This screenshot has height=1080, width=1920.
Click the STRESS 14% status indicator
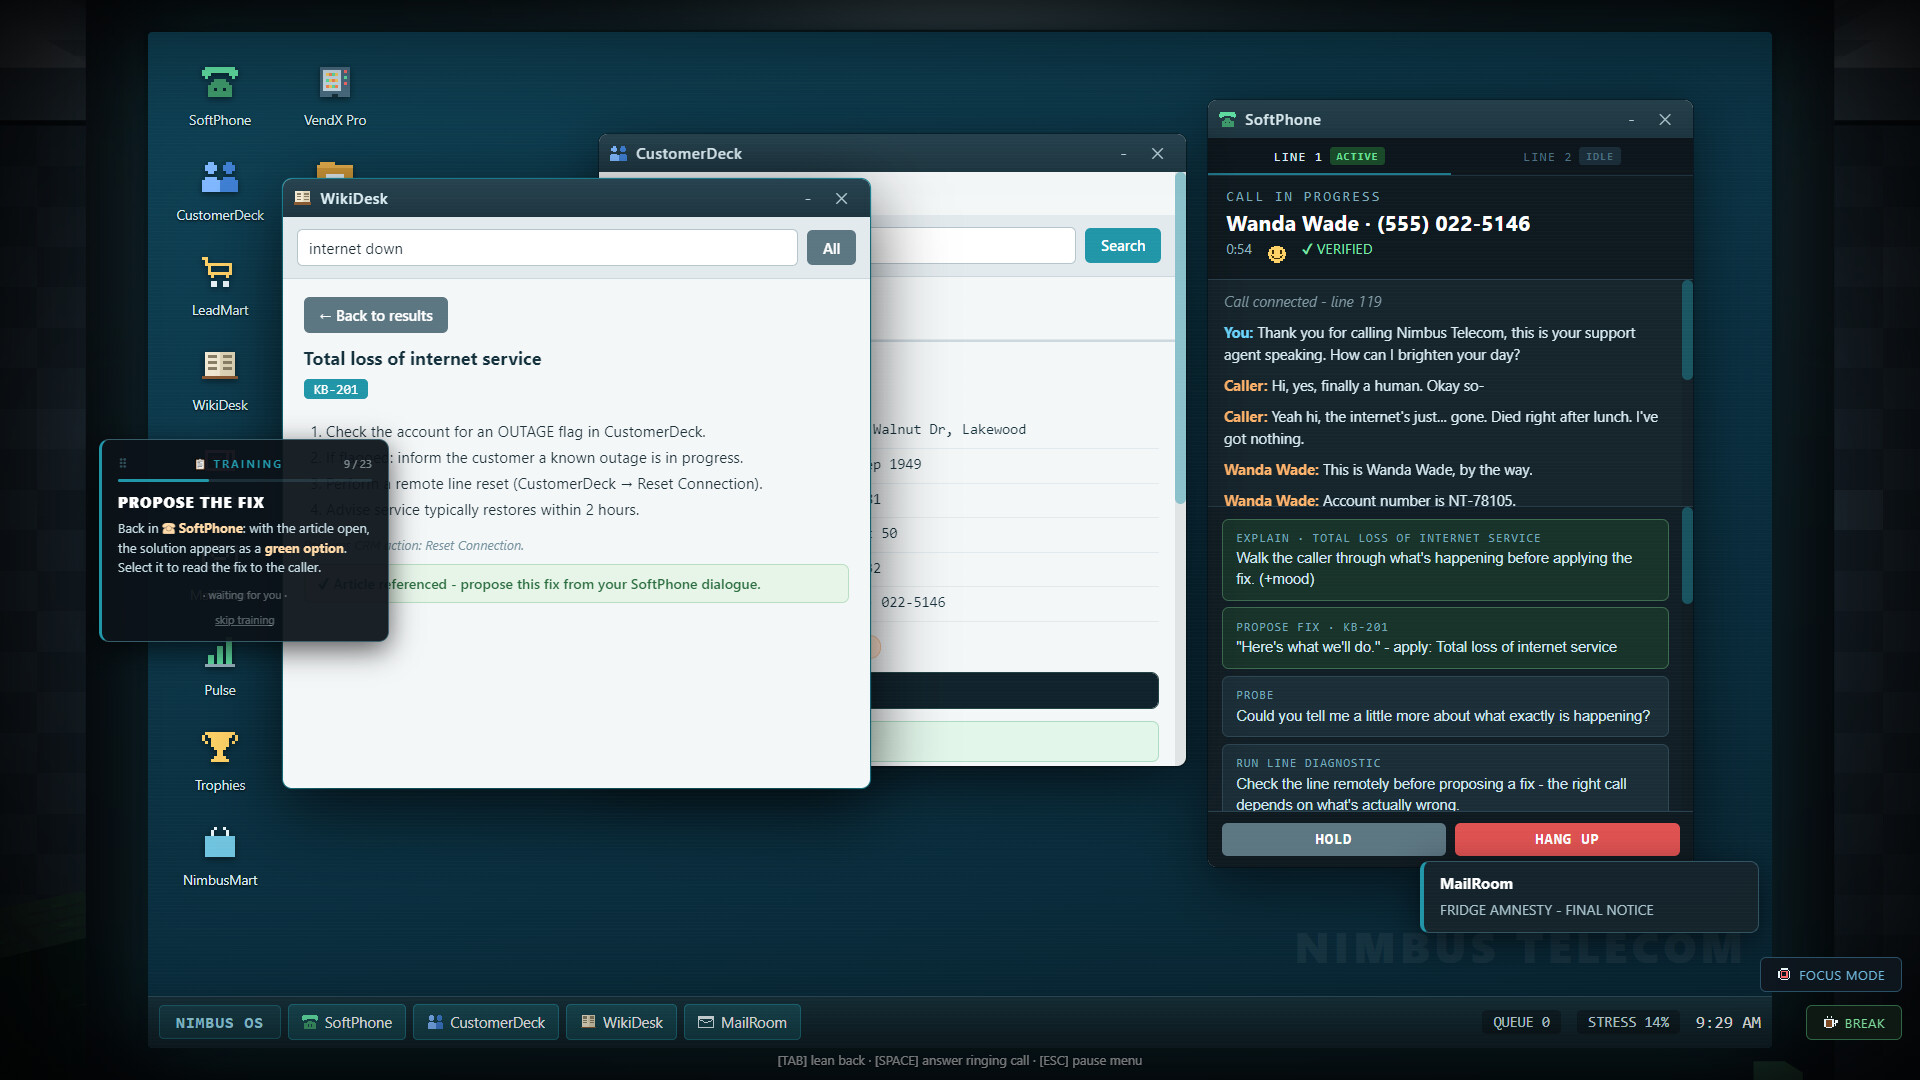tap(1628, 1022)
